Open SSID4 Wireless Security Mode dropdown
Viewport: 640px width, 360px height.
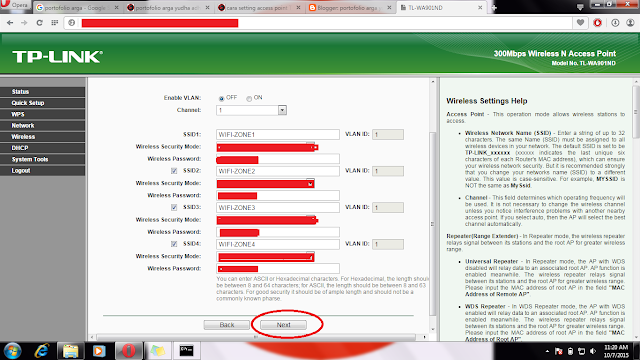[265, 257]
